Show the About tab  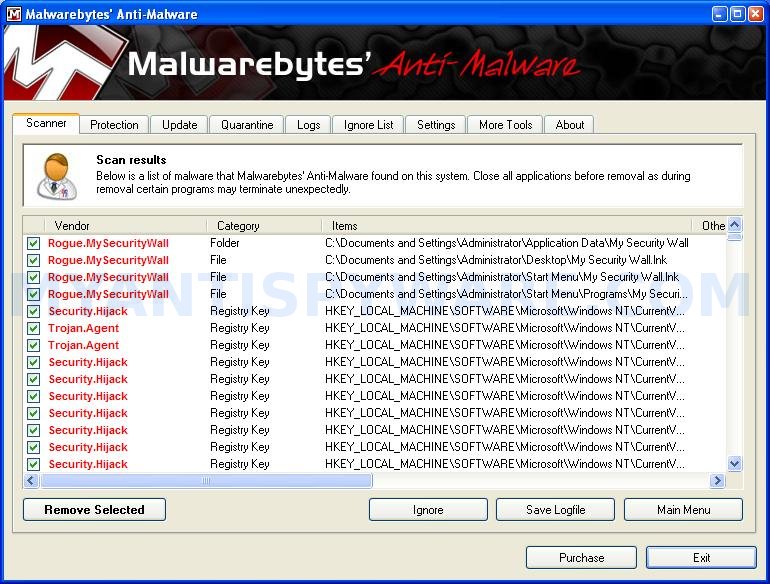click(x=570, y=125)
